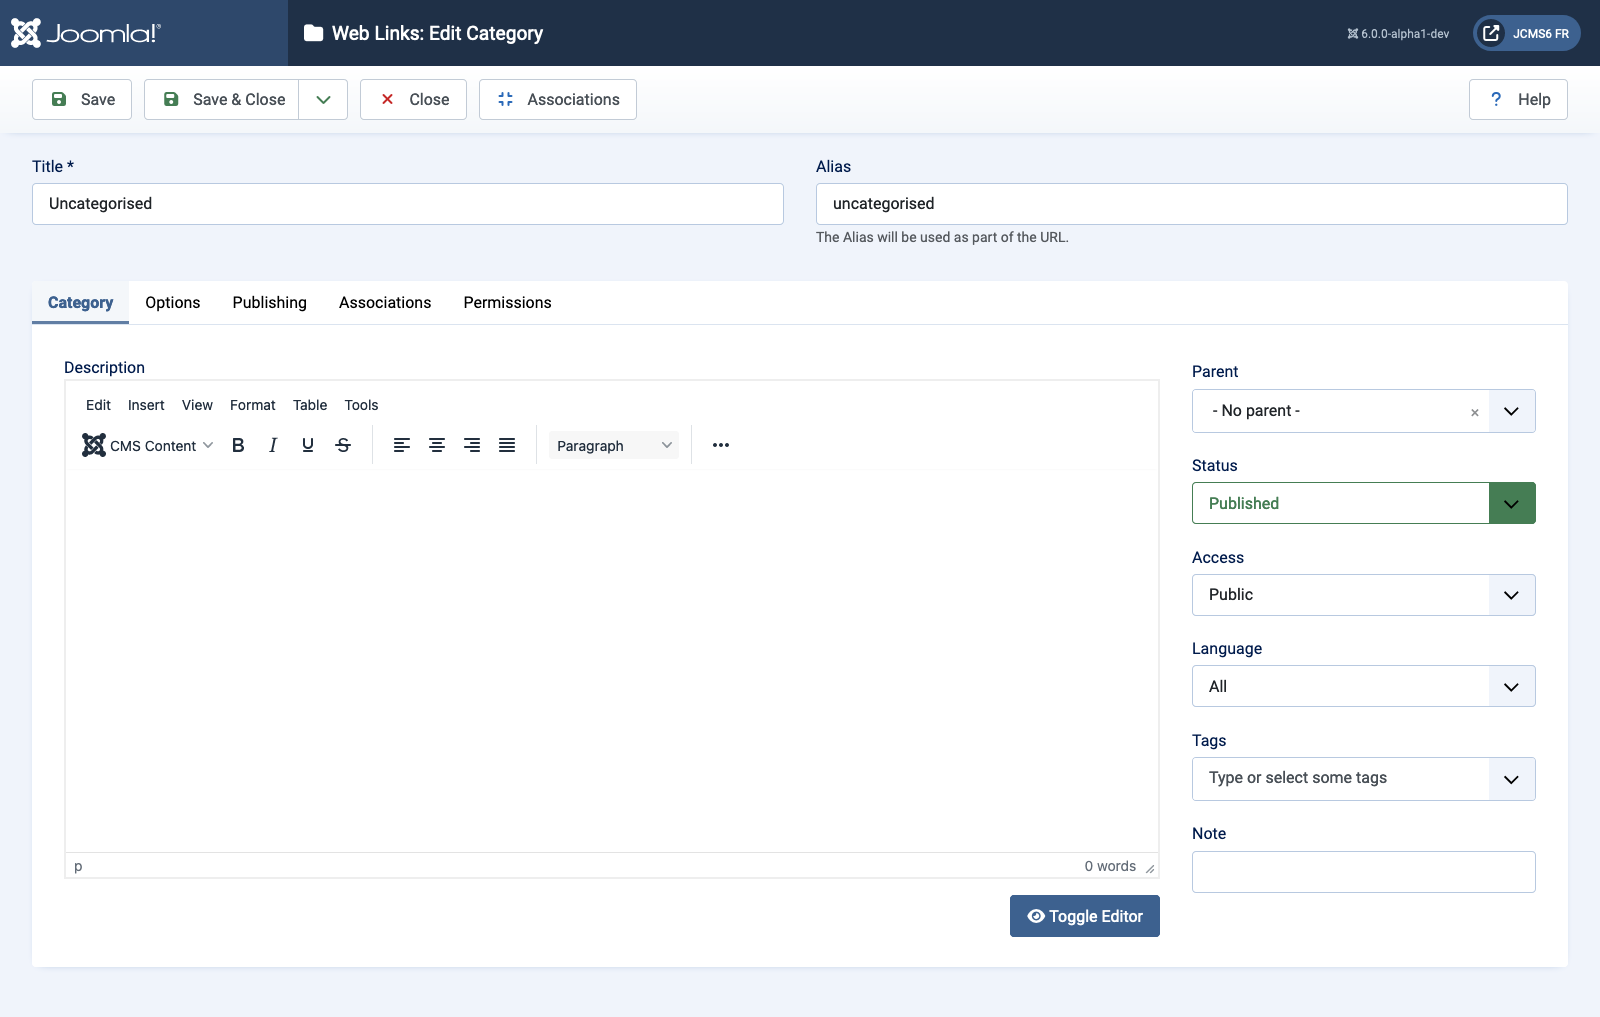Screen dimensions: 1600x1017
Task: Show more toolbar options ellipsis
Action: click(721, 445)
